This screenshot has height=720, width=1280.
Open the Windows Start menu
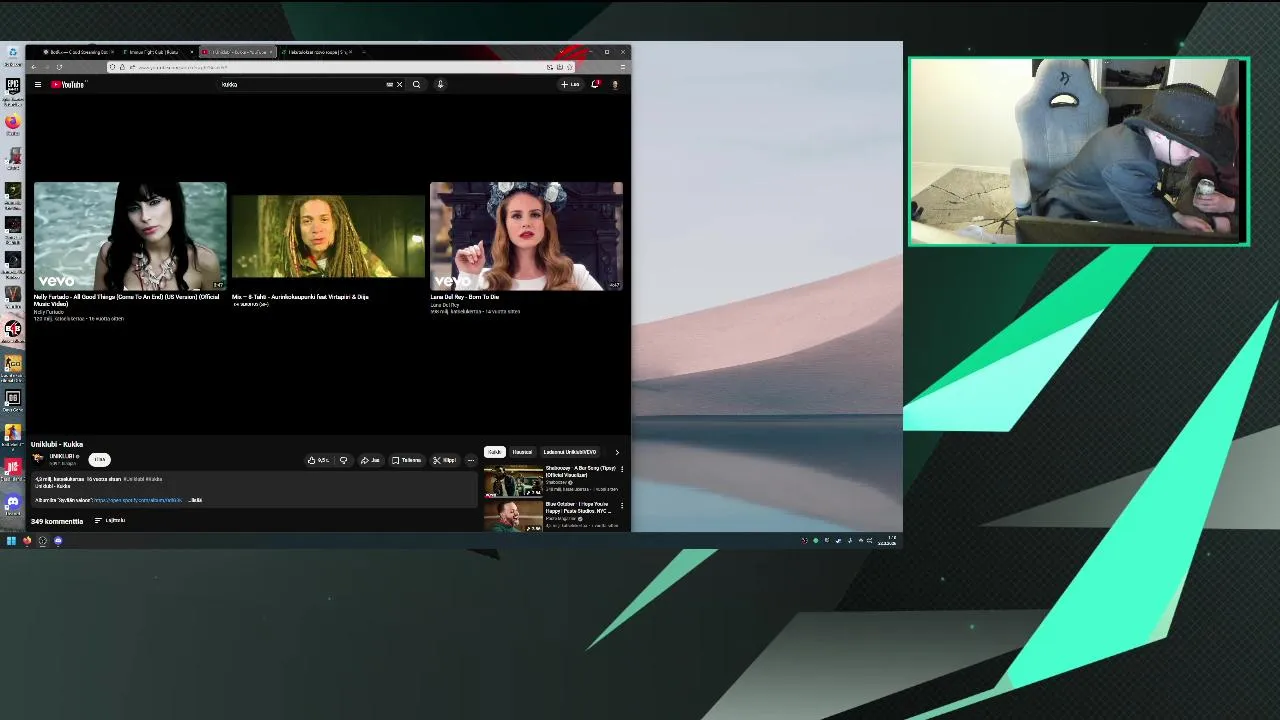pos(11,541)
